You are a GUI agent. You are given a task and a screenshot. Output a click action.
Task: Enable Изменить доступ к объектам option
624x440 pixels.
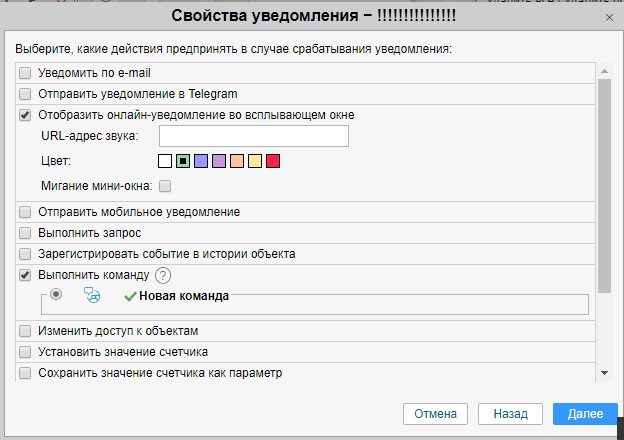[x=25, y=331]
